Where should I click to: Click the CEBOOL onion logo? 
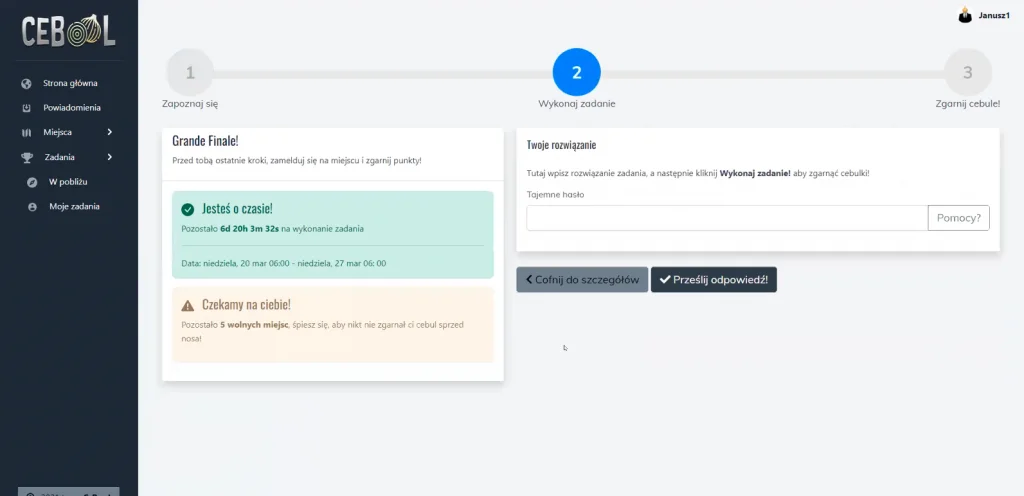(69, 31)
